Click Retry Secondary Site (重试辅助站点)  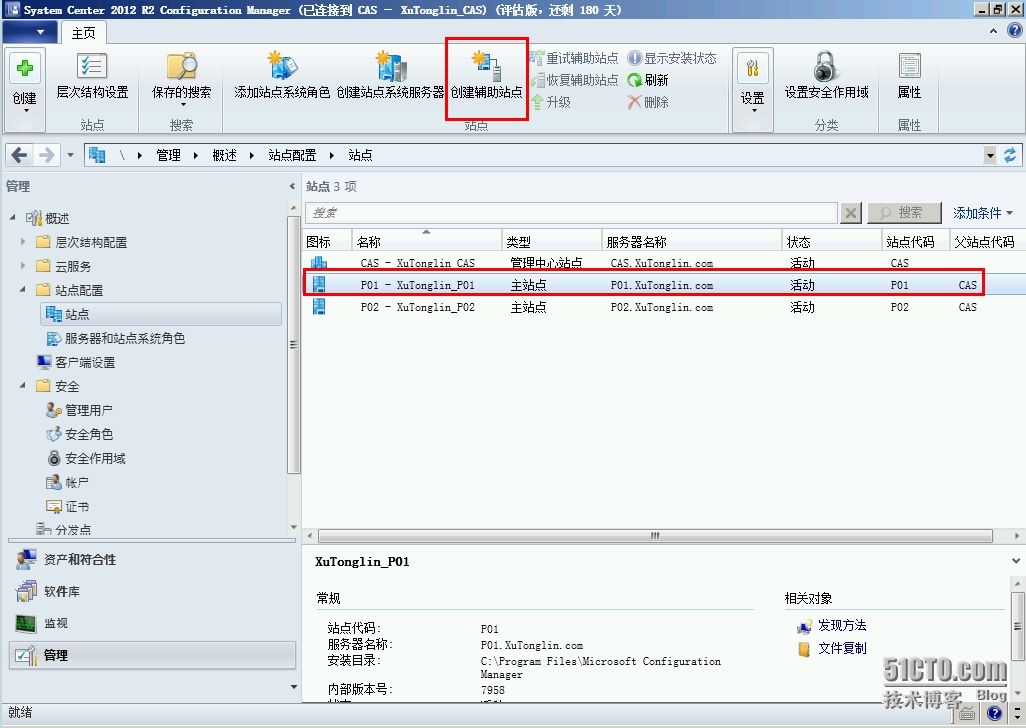[575, 58]
